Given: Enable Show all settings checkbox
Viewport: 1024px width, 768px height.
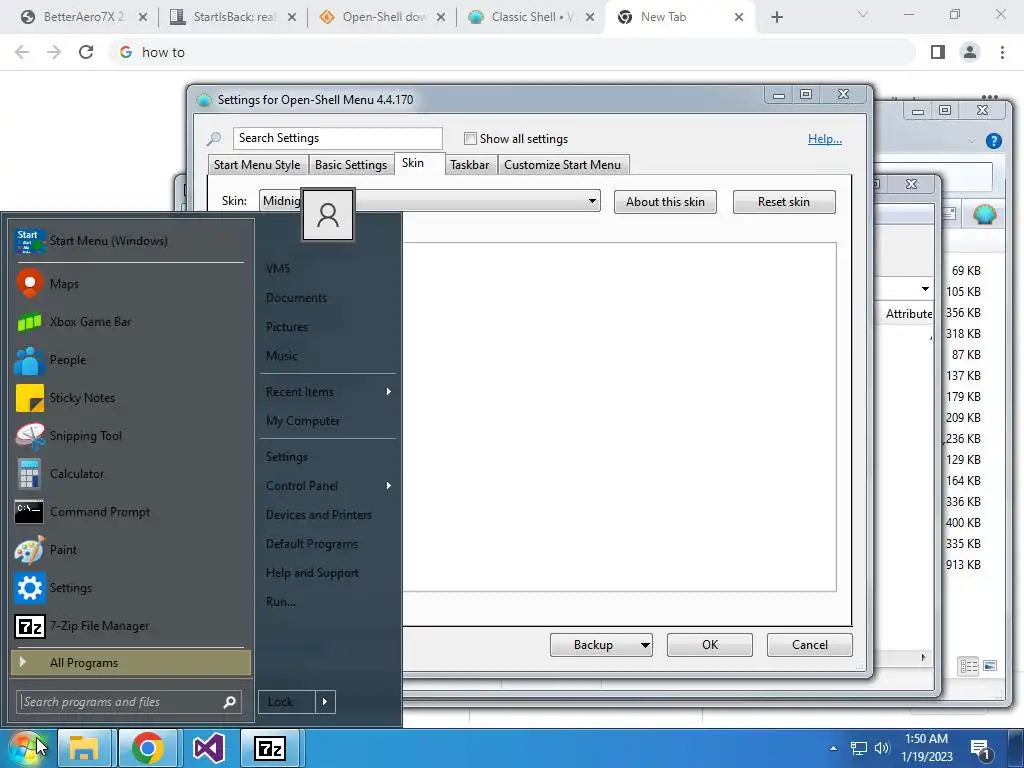Looking at the screenshot, I should [470, 138].
